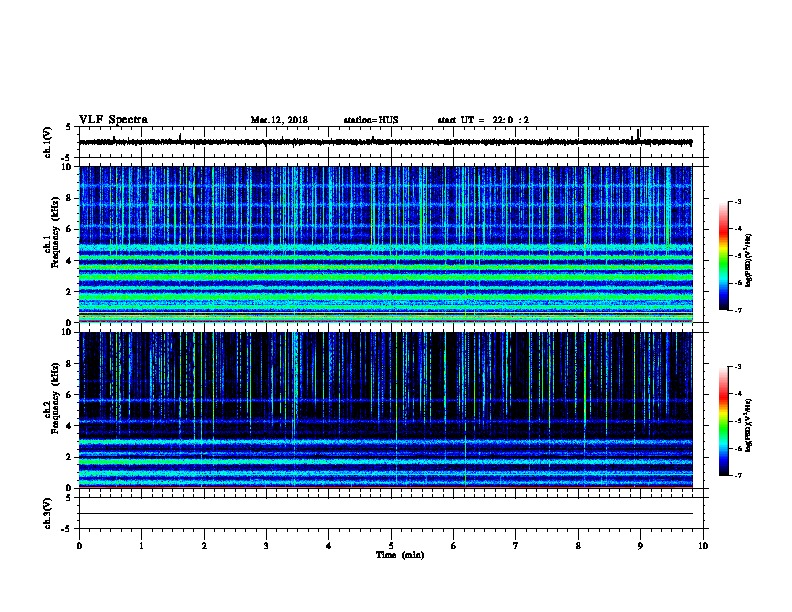Click the ch.1 color bar "log(PSD)(V²/Hz)" label

tap(749, 260)
